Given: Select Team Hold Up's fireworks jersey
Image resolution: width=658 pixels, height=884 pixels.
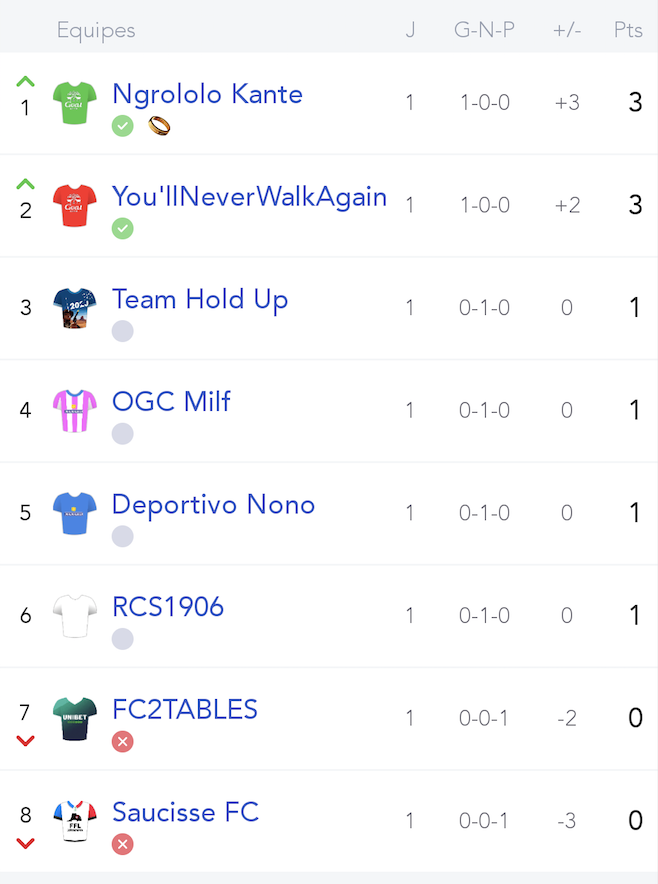Looking at the screenshot, I should point(74,308).
